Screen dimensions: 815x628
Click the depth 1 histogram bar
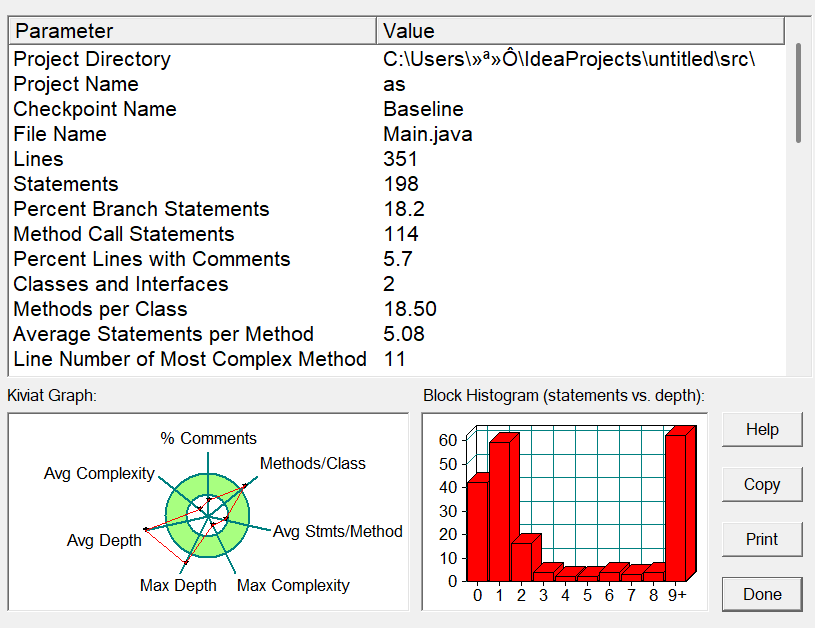[499, 512]
